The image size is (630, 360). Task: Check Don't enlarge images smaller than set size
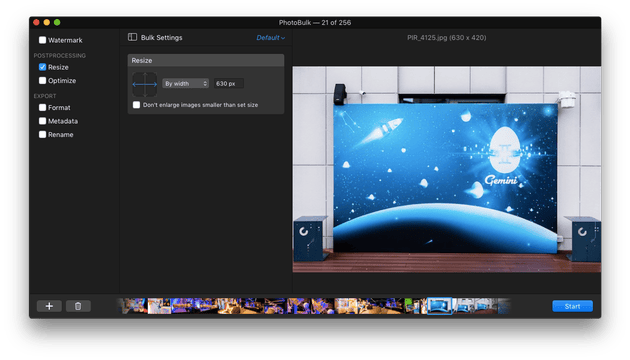tap(136, 105)
